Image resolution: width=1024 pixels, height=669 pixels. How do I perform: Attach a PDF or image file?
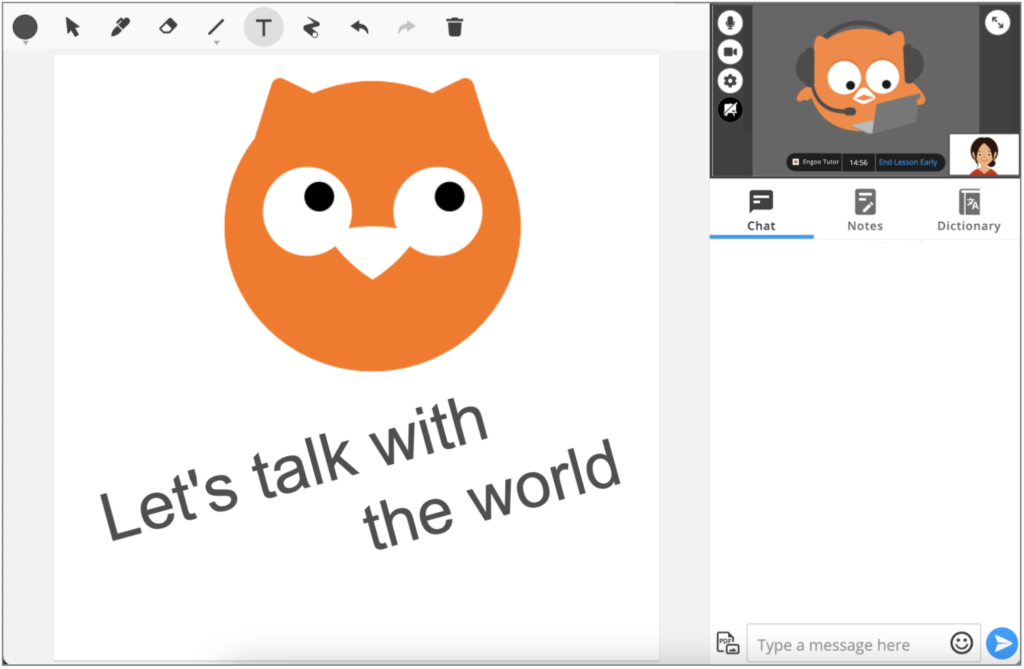[x=728, y=644]
